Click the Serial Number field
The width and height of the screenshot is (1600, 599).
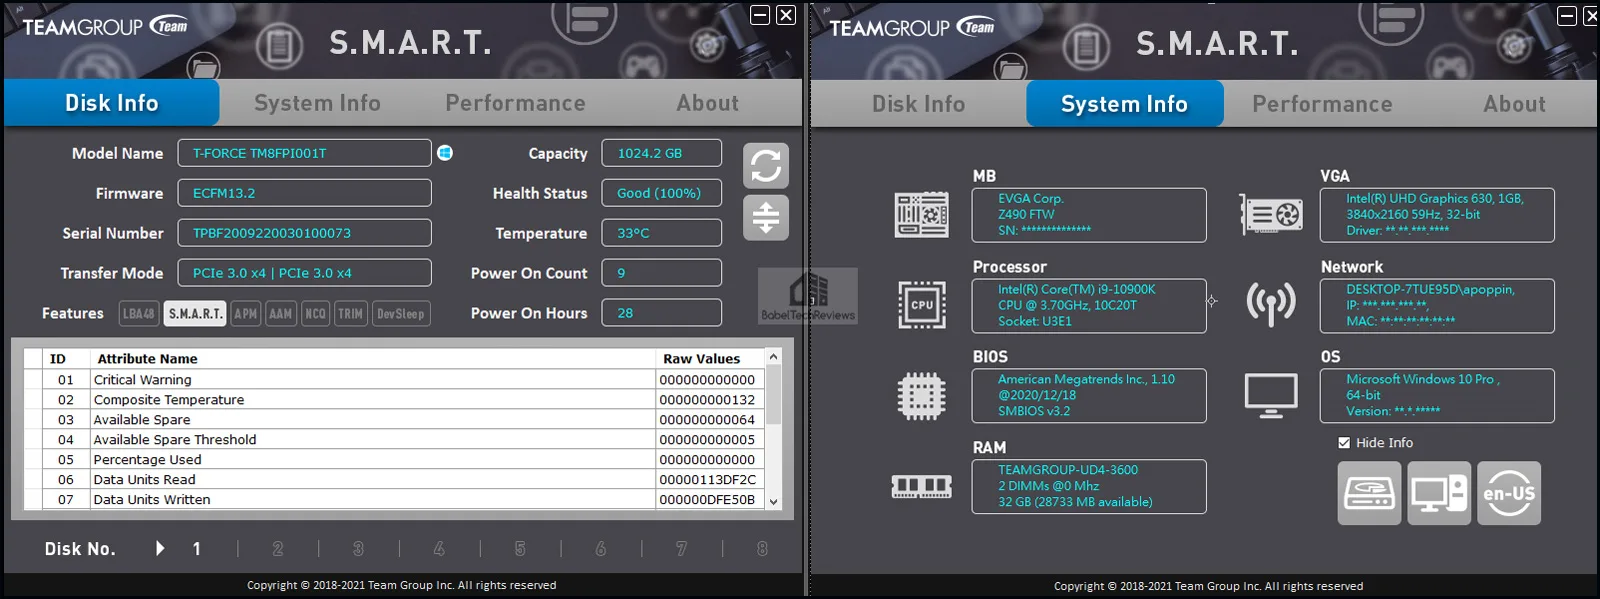pos(305,233)
